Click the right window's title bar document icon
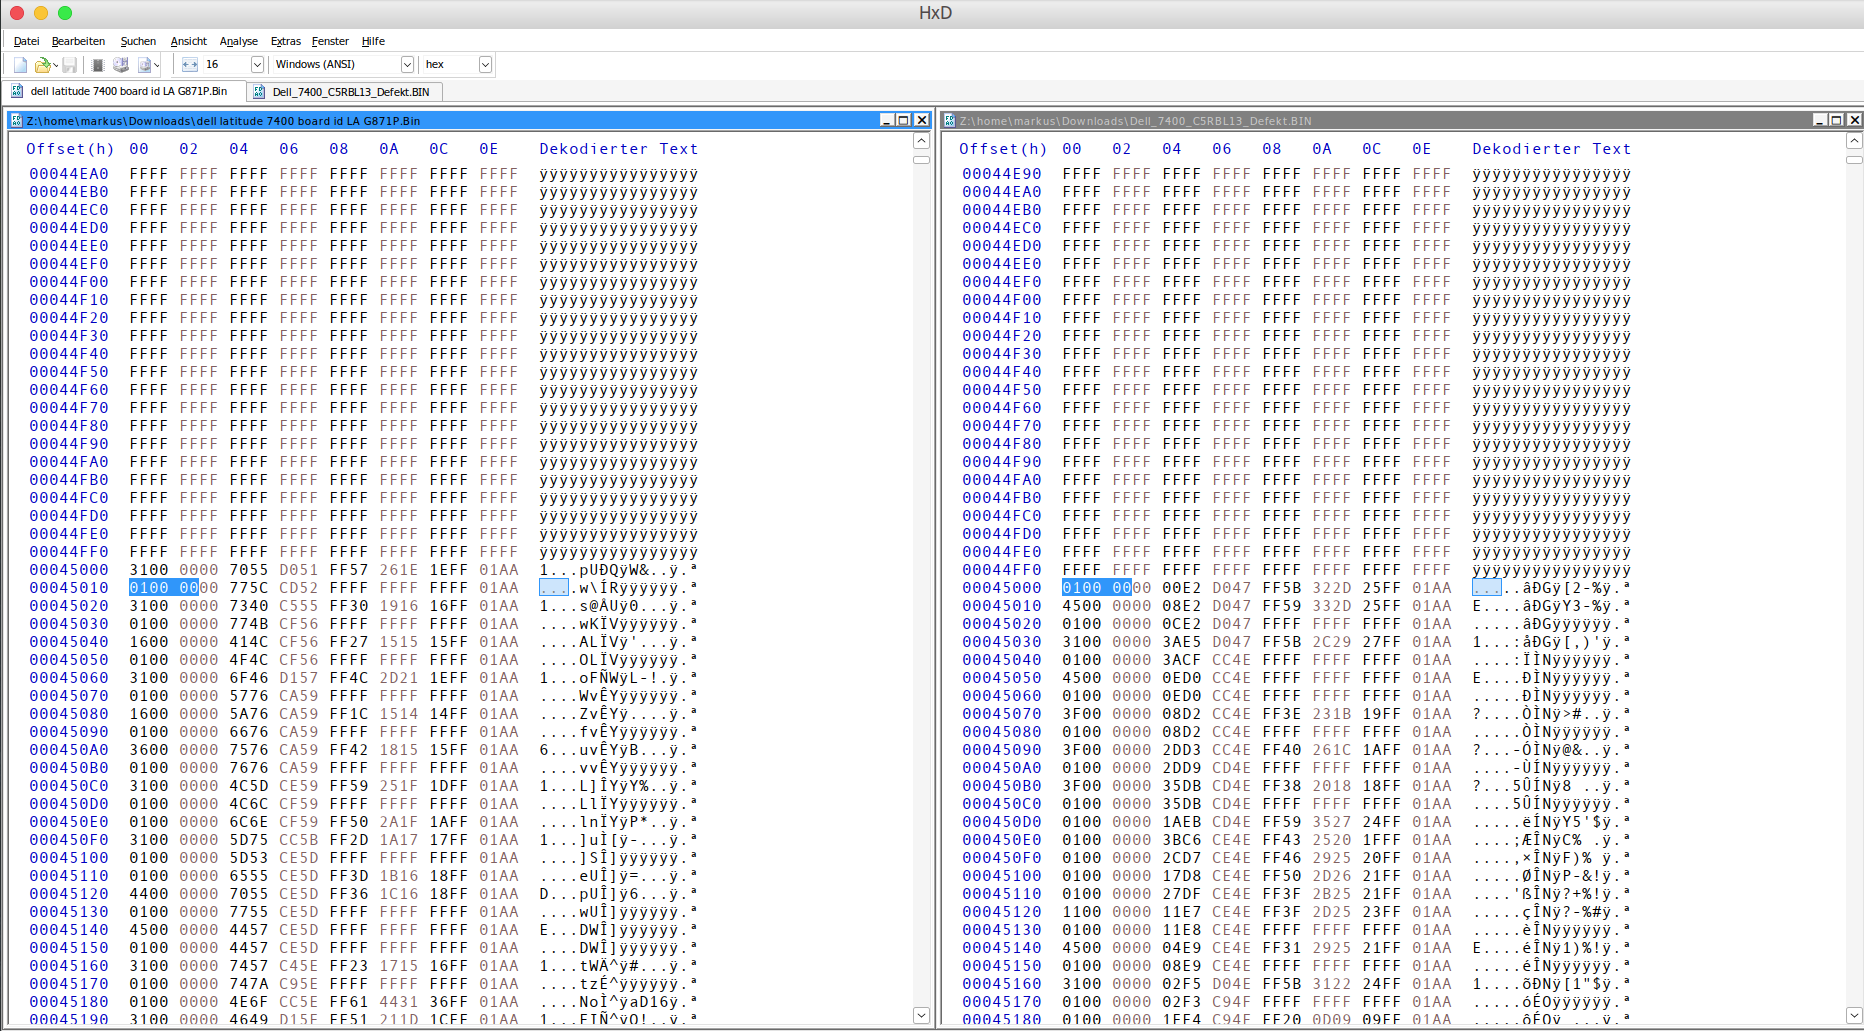This screenshot has width=1864, height=1031. [949, 120]
